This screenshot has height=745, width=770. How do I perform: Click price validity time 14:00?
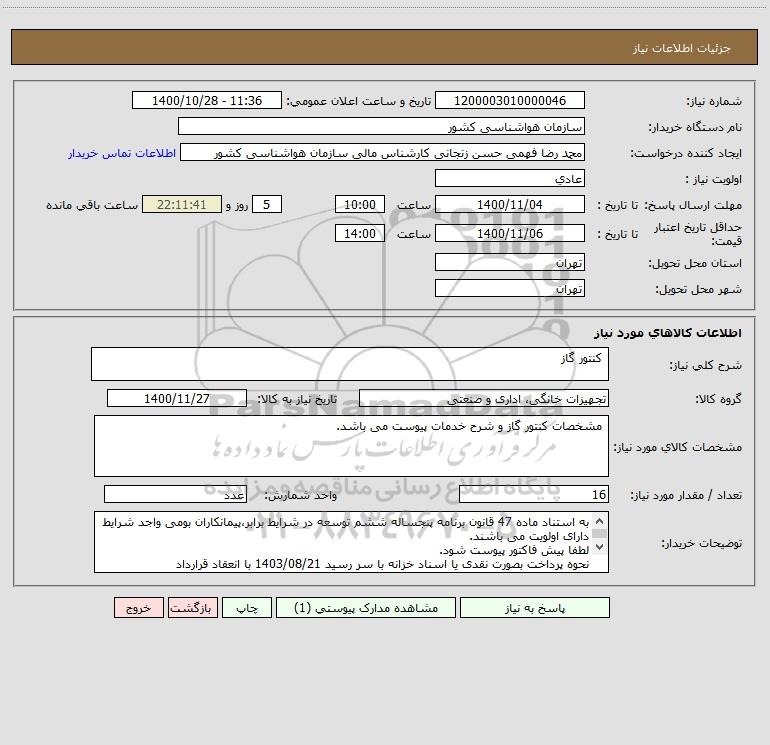coord(359,233)
